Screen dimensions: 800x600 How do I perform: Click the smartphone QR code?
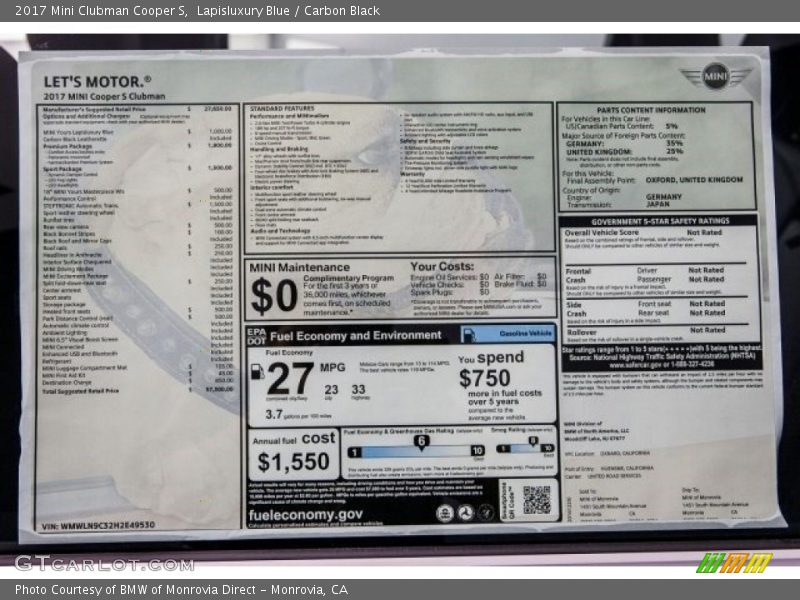(537, 499)
